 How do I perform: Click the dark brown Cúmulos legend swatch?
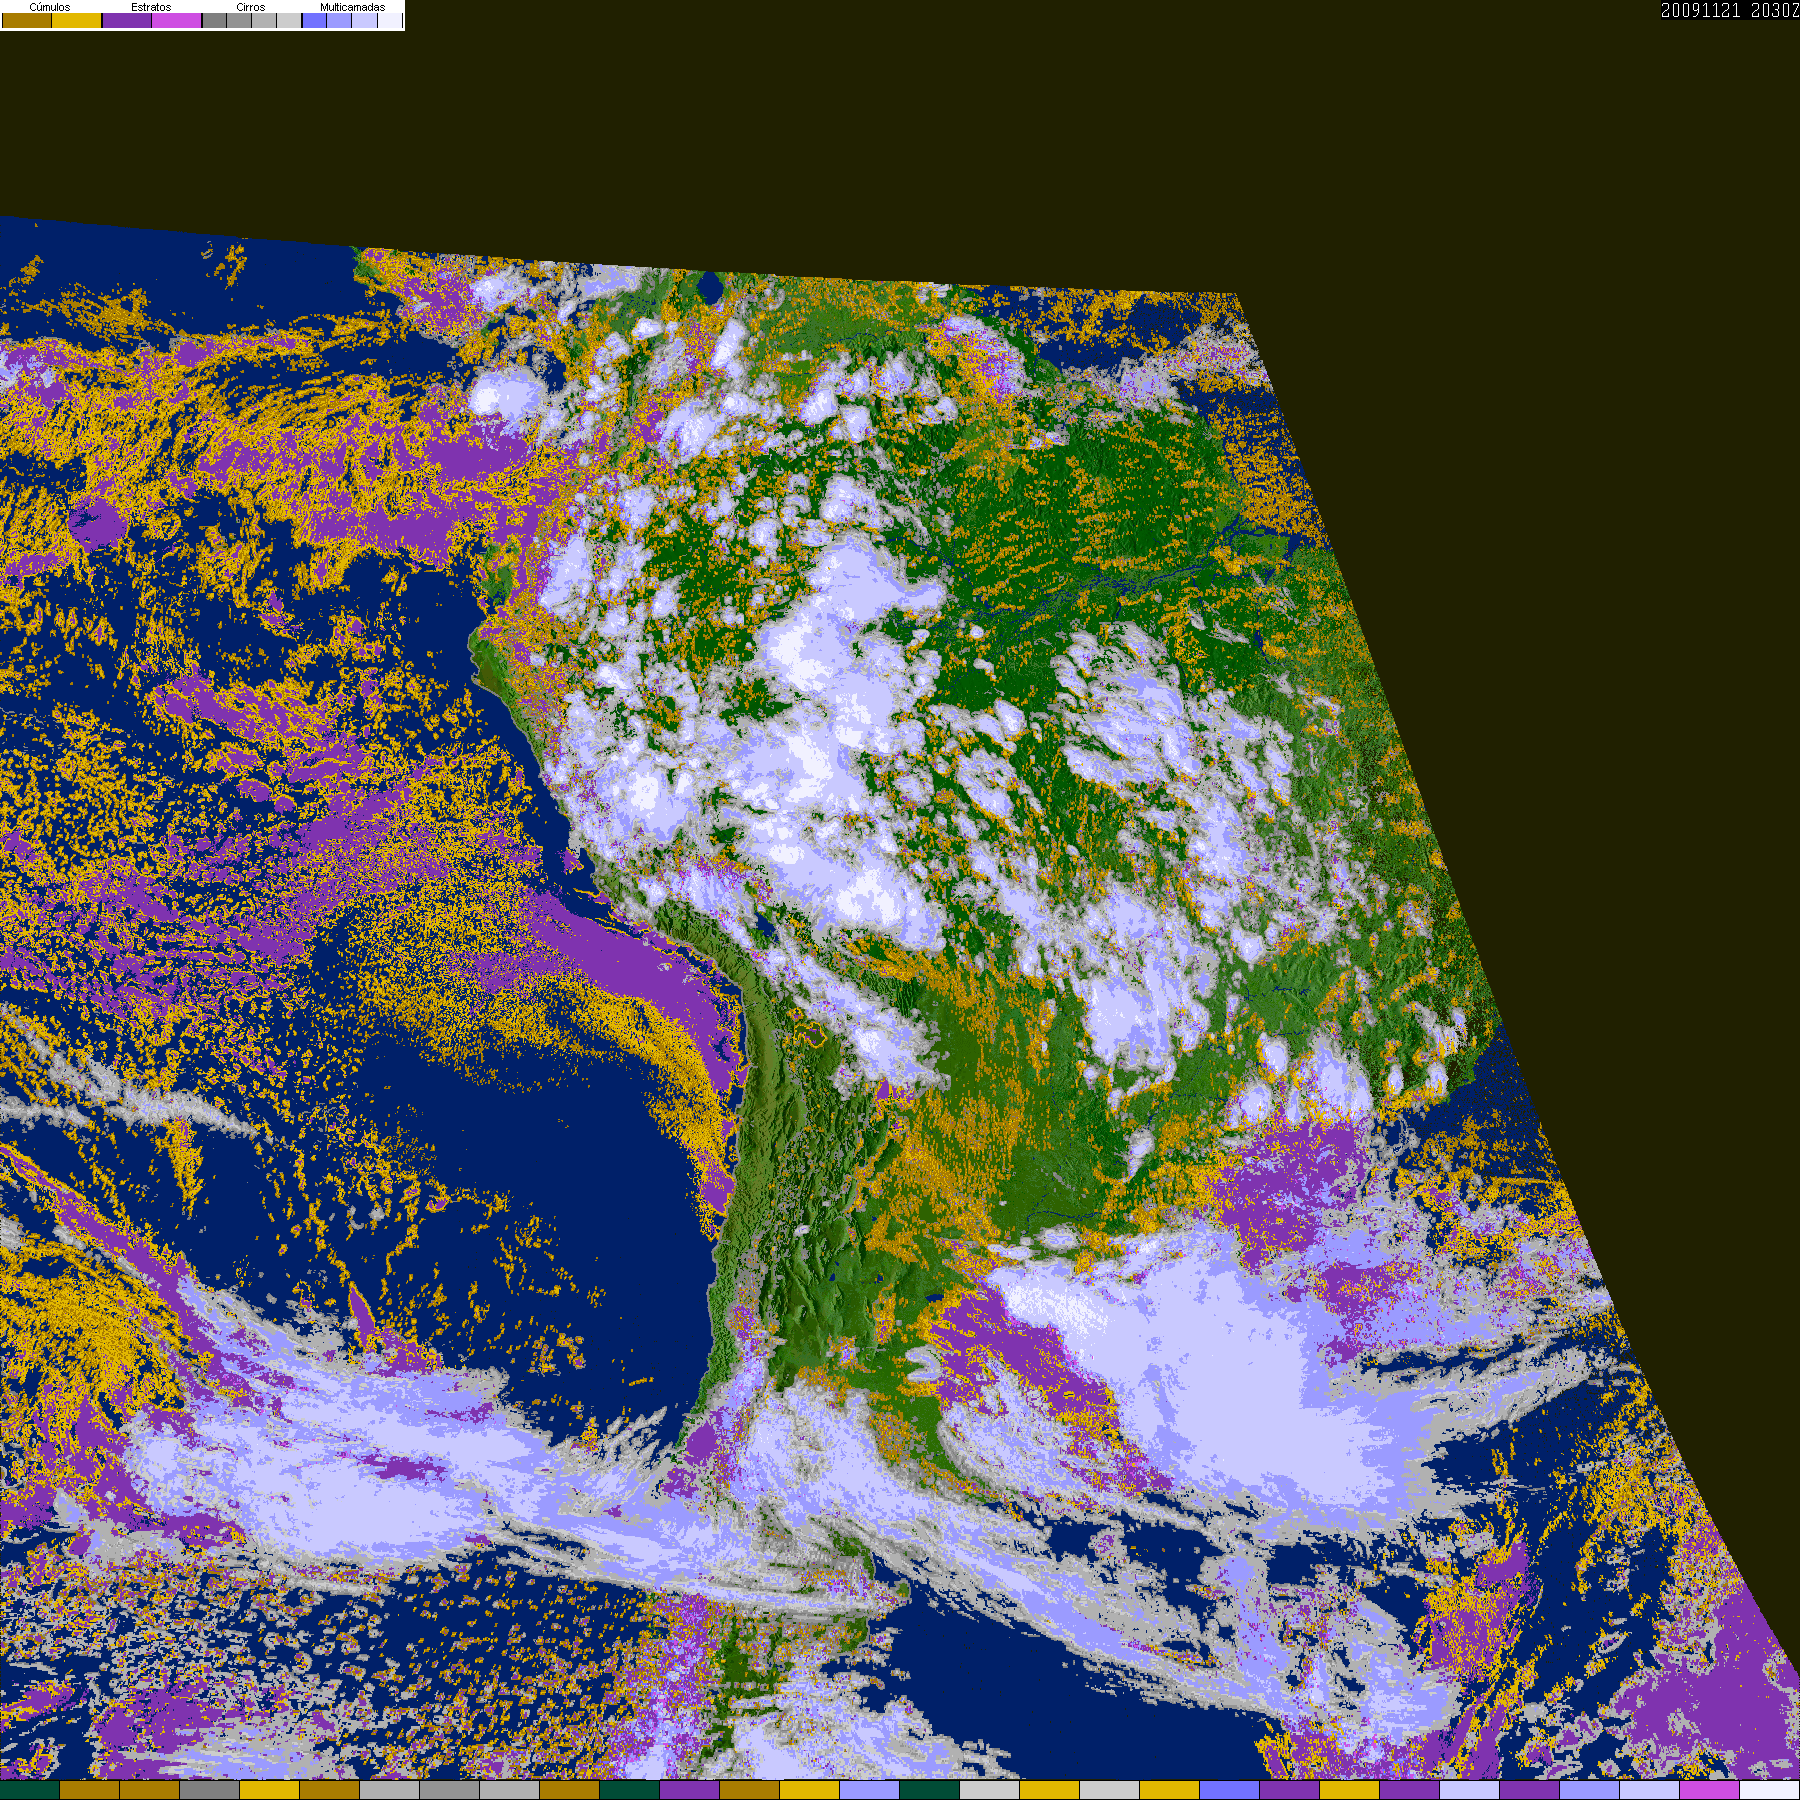point(27,20)
